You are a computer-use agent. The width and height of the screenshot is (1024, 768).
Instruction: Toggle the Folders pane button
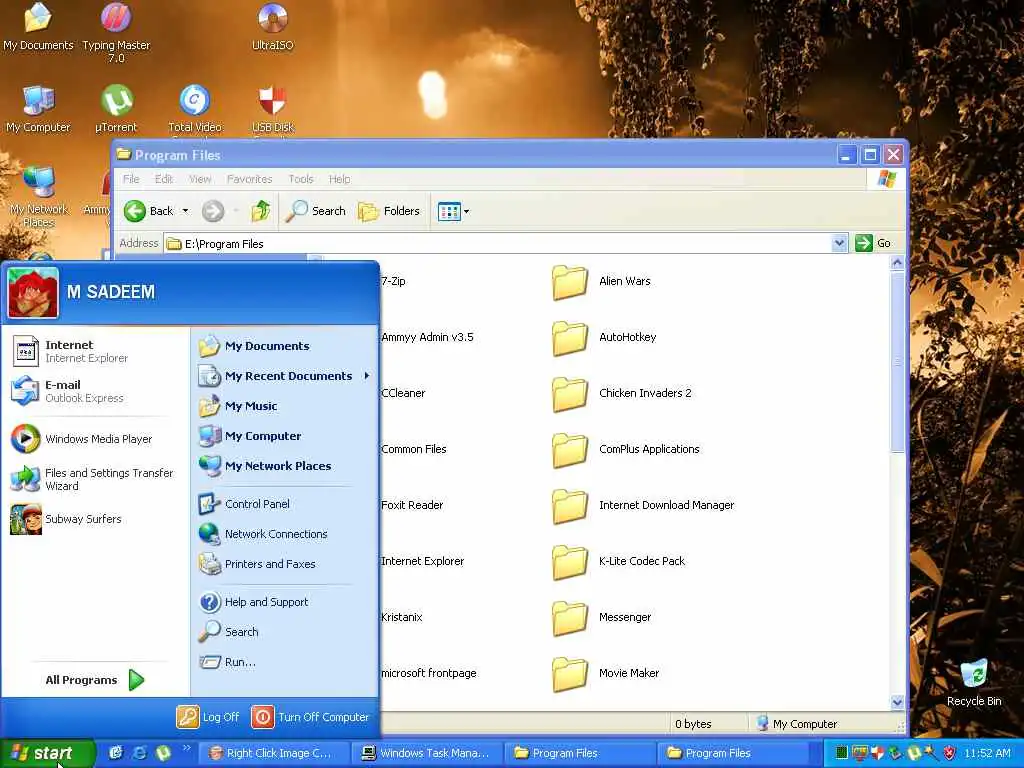tap(389, 211)
